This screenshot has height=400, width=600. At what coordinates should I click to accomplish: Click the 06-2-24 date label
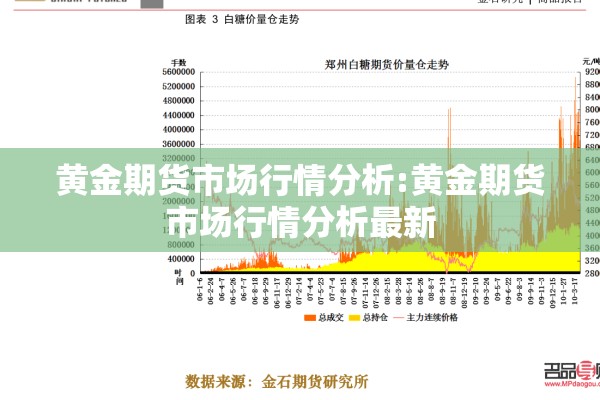[210, 291]
